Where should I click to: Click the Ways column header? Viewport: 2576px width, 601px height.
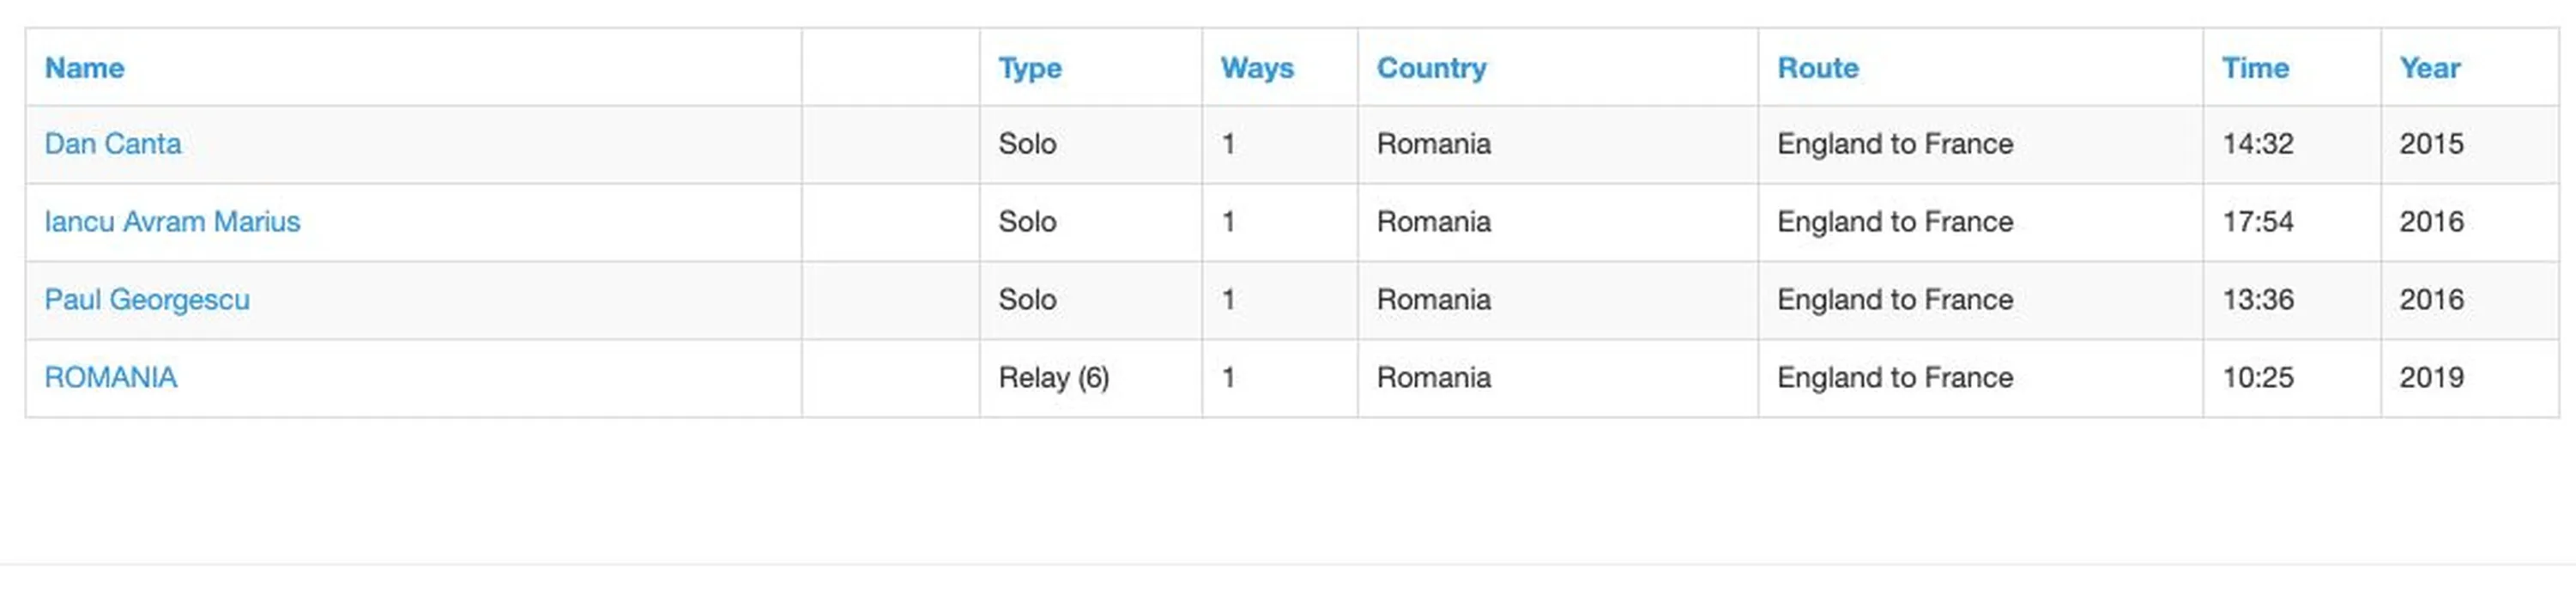click(x=1257, y=68)
